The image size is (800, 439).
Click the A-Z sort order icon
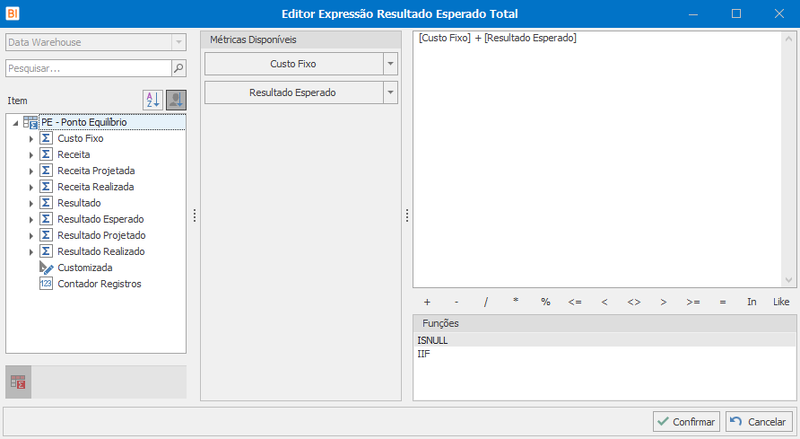[x=153, y=100]
